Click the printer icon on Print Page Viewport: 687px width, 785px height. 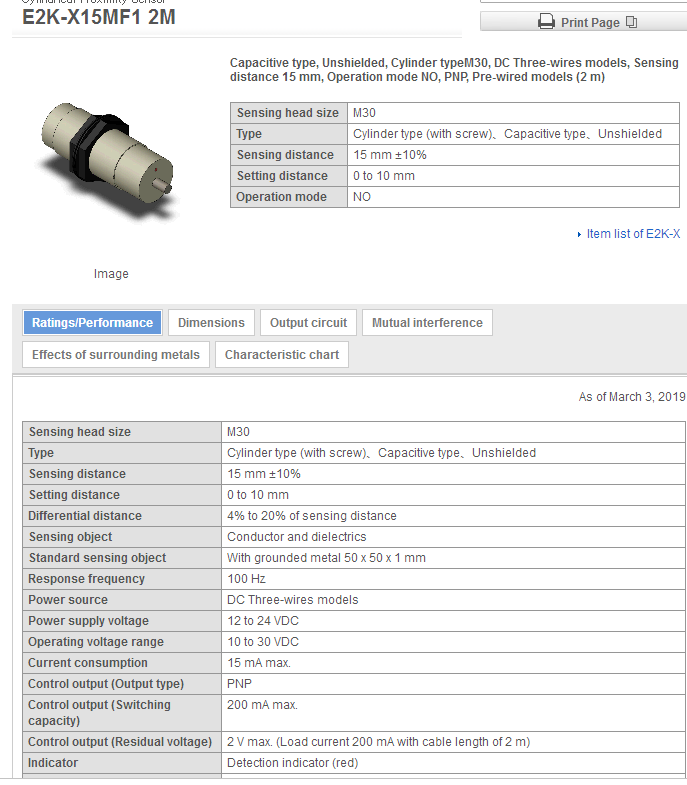point(546,22)
